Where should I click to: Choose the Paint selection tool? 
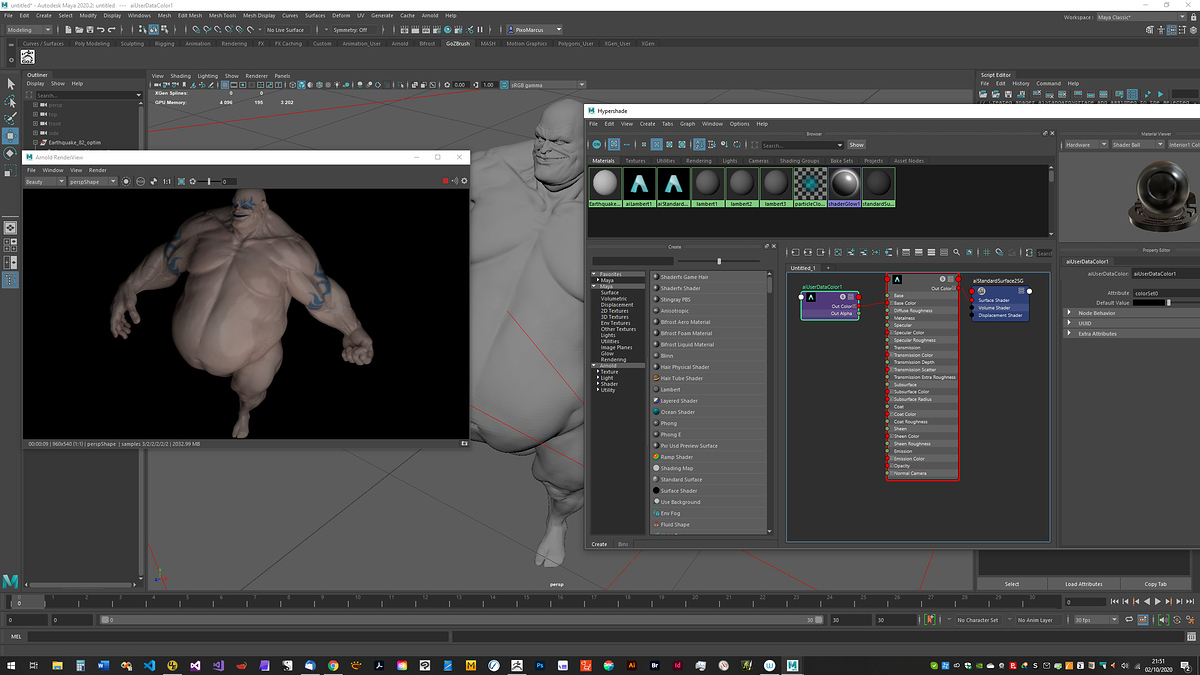pyautogui.click(x=10, y=118)
